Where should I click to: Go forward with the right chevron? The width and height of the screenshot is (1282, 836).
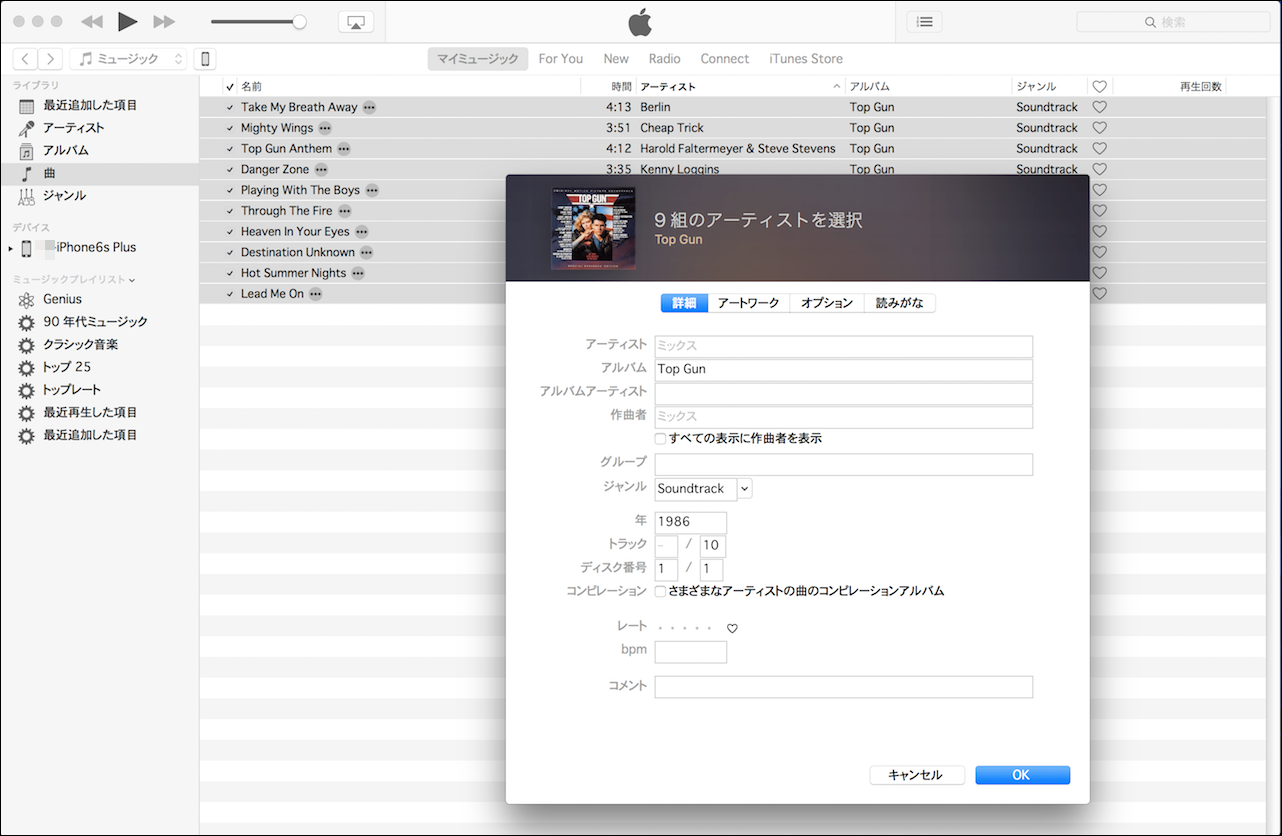[x=50, y=59]
